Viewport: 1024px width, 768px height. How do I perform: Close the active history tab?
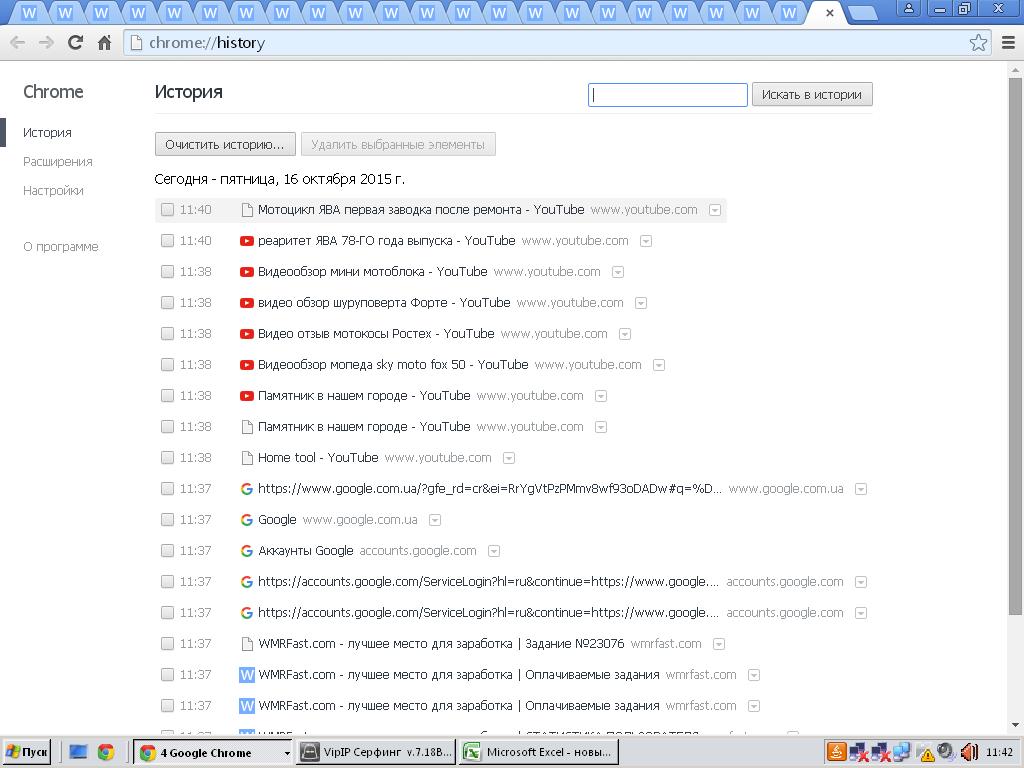(x=829, y=12)
